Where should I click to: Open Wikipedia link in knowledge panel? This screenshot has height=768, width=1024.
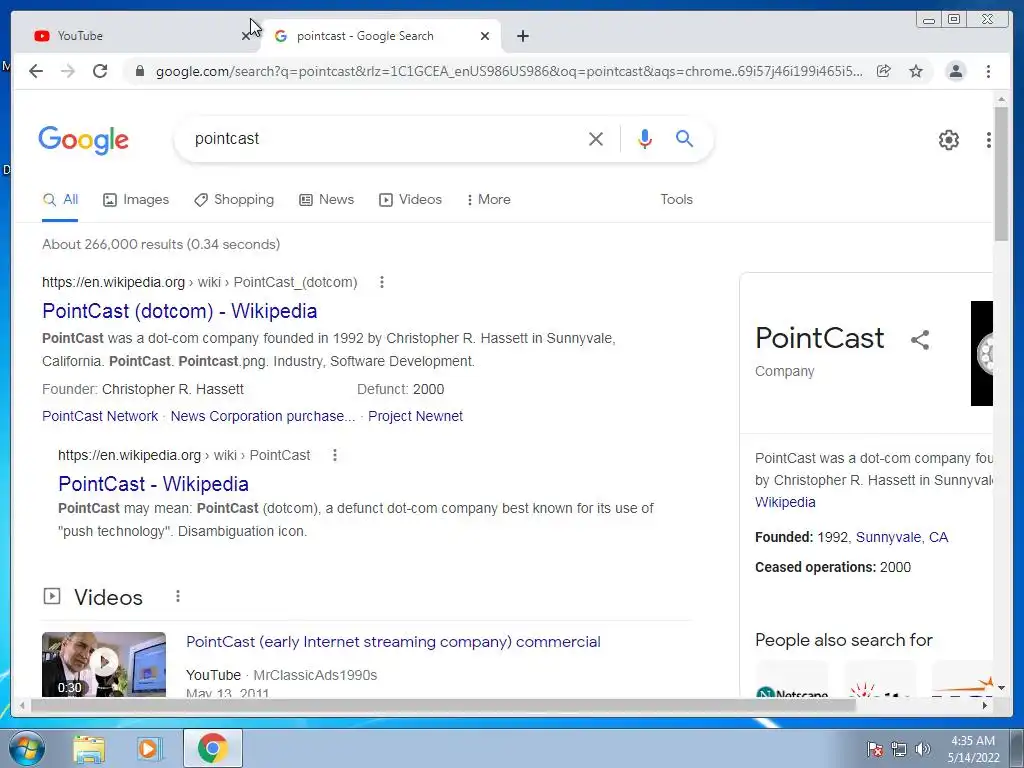(785, 502)
